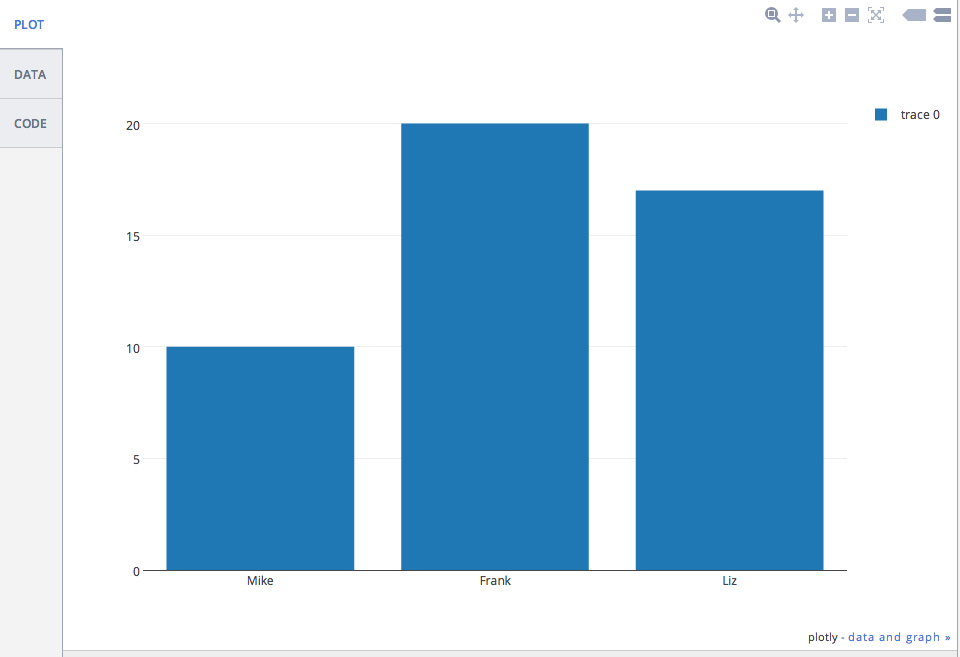Click the Liz x-axis label
Screen dimensions: 960x657
coord(729,580)
